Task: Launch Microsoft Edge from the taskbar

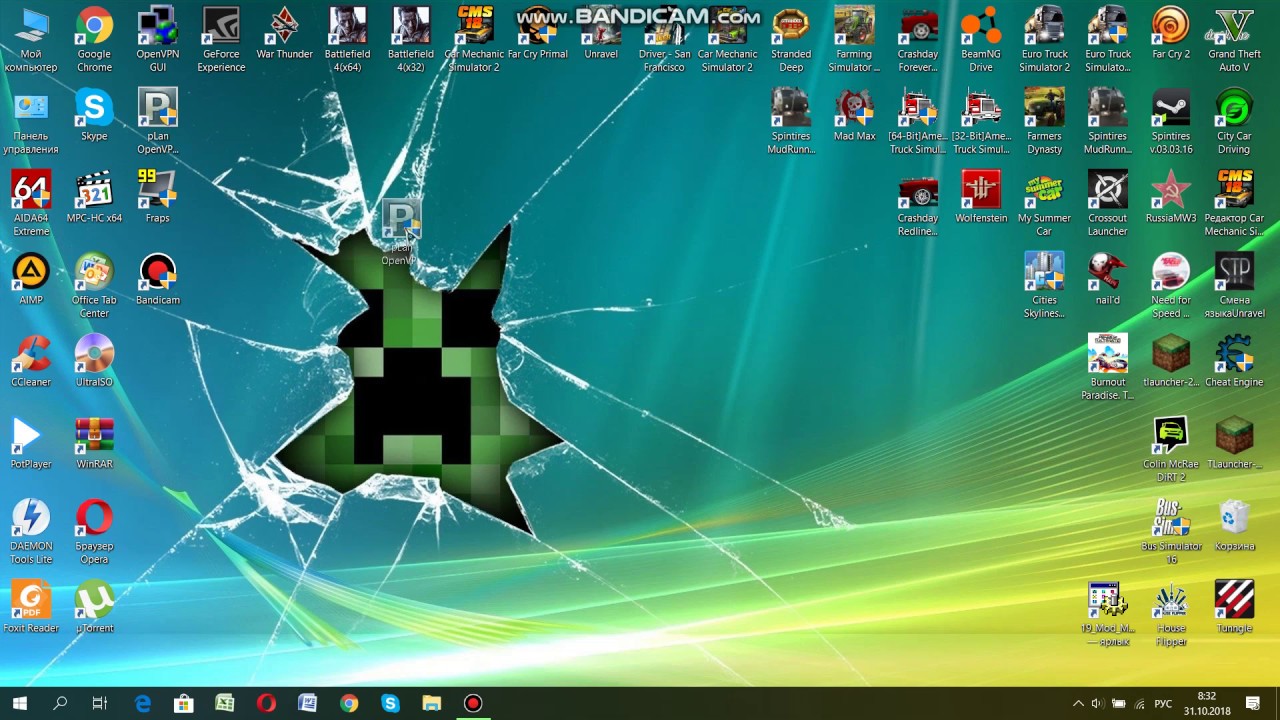Action: pyautogui.click(x=143, y=703)
